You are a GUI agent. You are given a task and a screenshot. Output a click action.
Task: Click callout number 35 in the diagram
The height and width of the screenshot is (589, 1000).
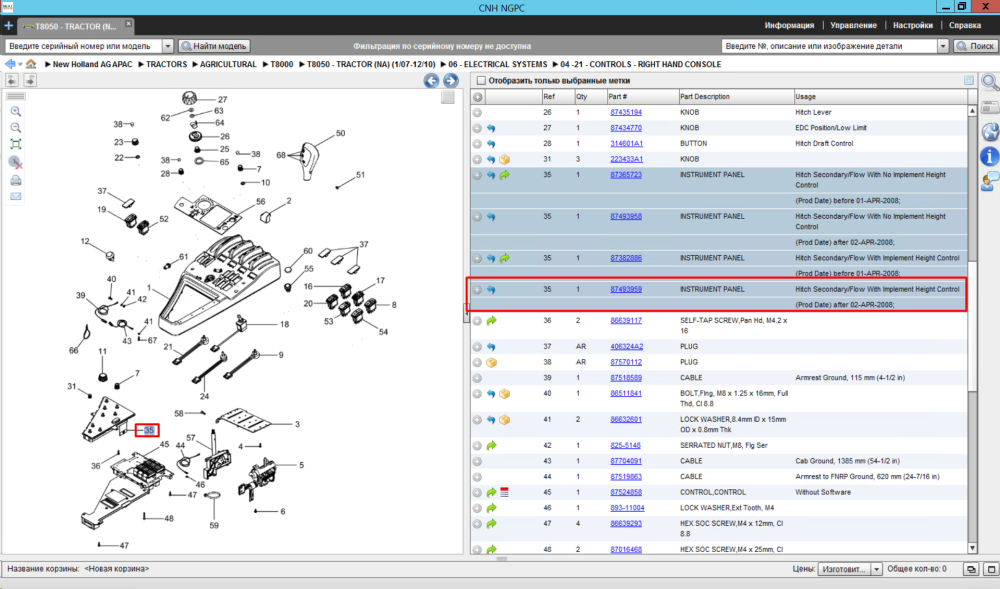[x=148, y=430]
